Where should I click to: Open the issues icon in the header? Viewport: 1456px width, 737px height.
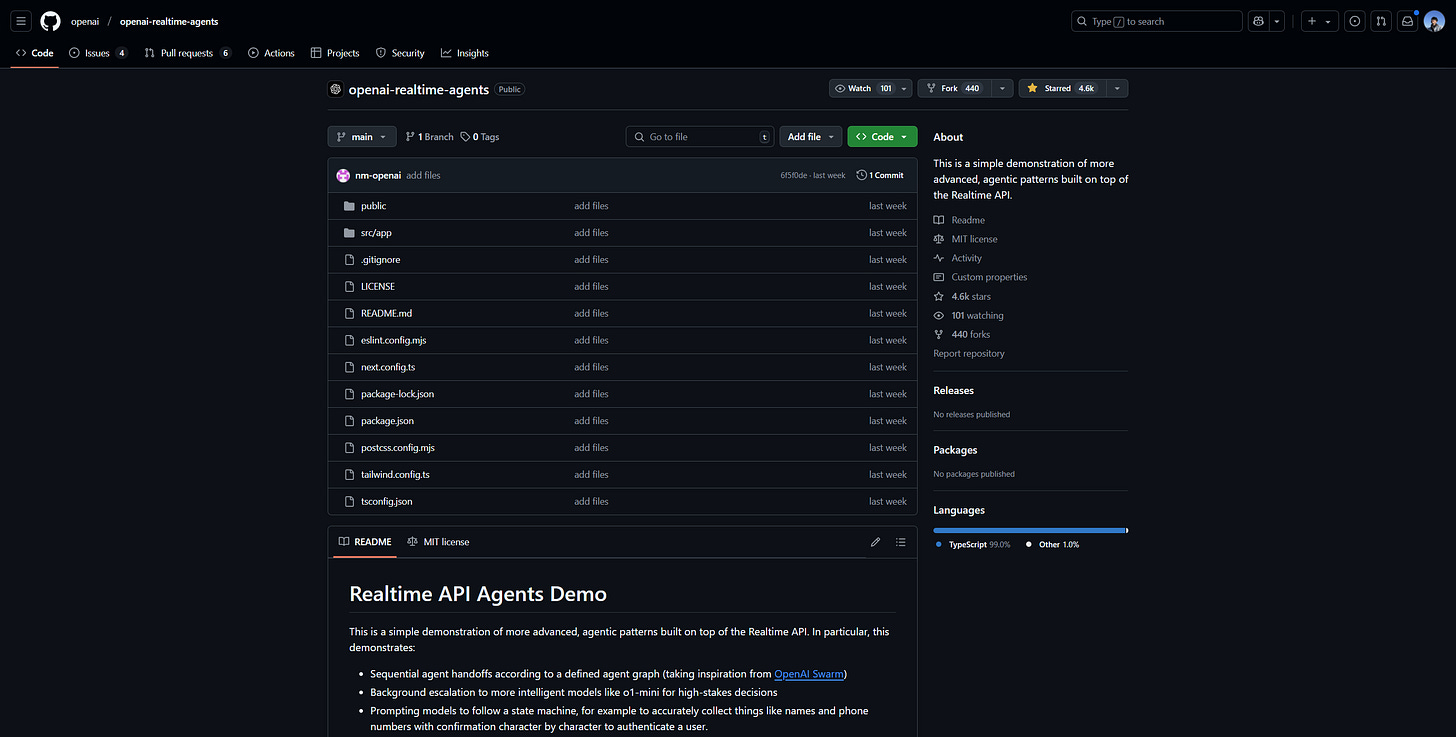tap(1354, 21)
